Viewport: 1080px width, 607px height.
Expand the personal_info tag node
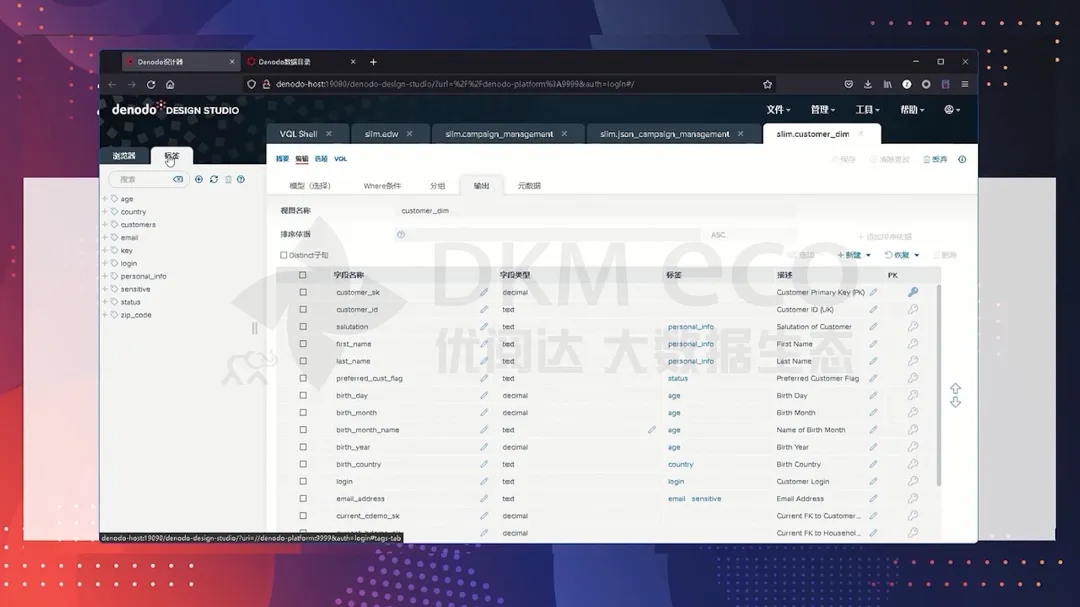point(104,276)
